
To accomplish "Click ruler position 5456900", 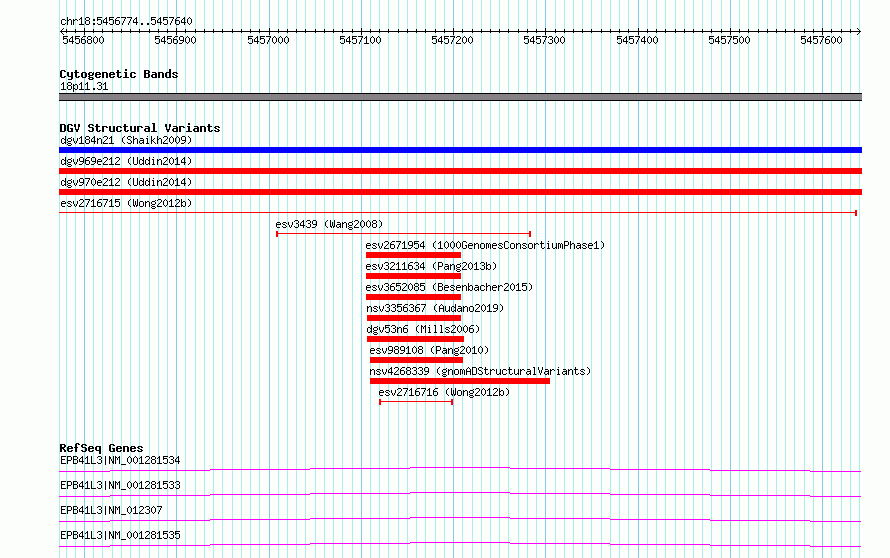I will [175, 40].
